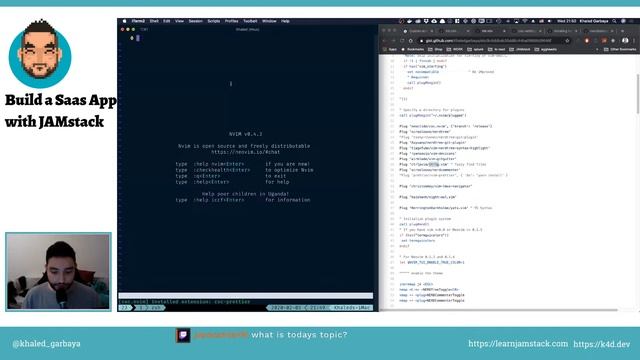Open the Window menu
Screen dimensions: 640x360
[x=269, y=21]
